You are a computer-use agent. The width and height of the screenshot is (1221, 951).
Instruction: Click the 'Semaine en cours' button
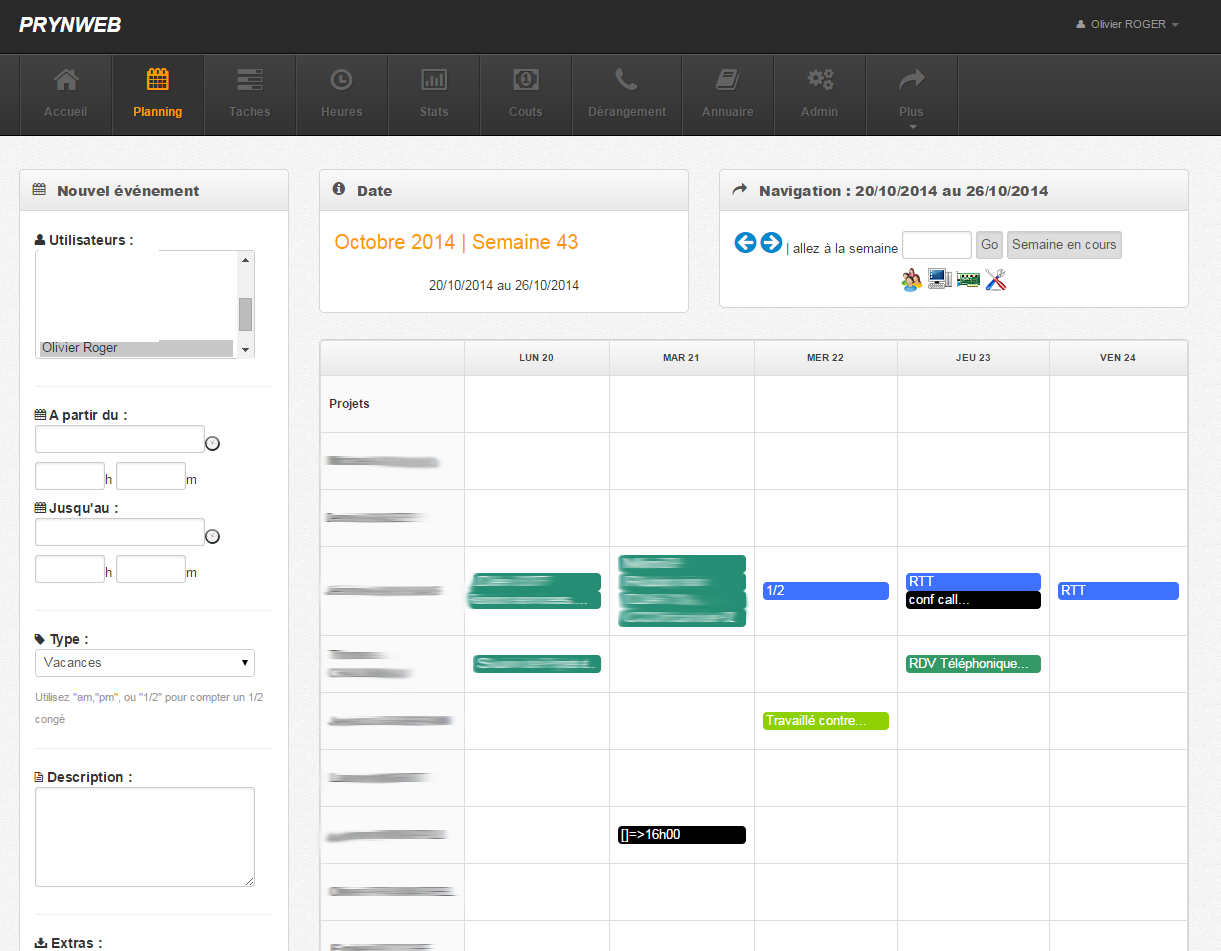click(1064, 245)
